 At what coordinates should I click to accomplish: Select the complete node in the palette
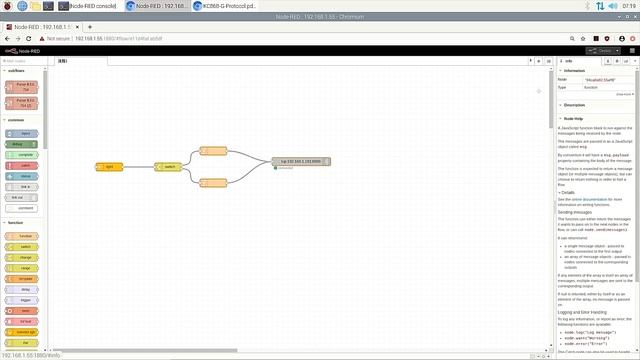[22, 155]
